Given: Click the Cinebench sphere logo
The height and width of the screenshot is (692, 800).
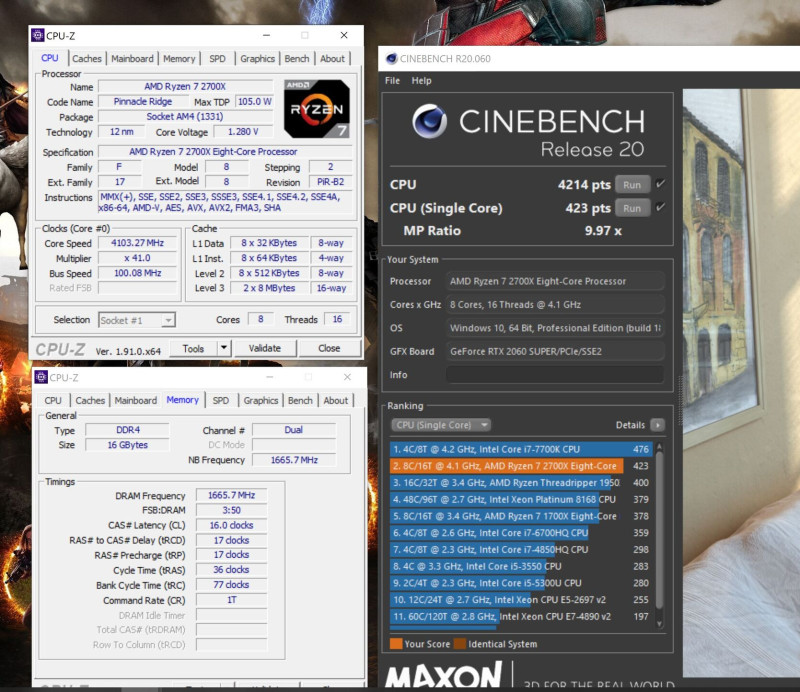Looking at the screenshot, I should 430,121.
